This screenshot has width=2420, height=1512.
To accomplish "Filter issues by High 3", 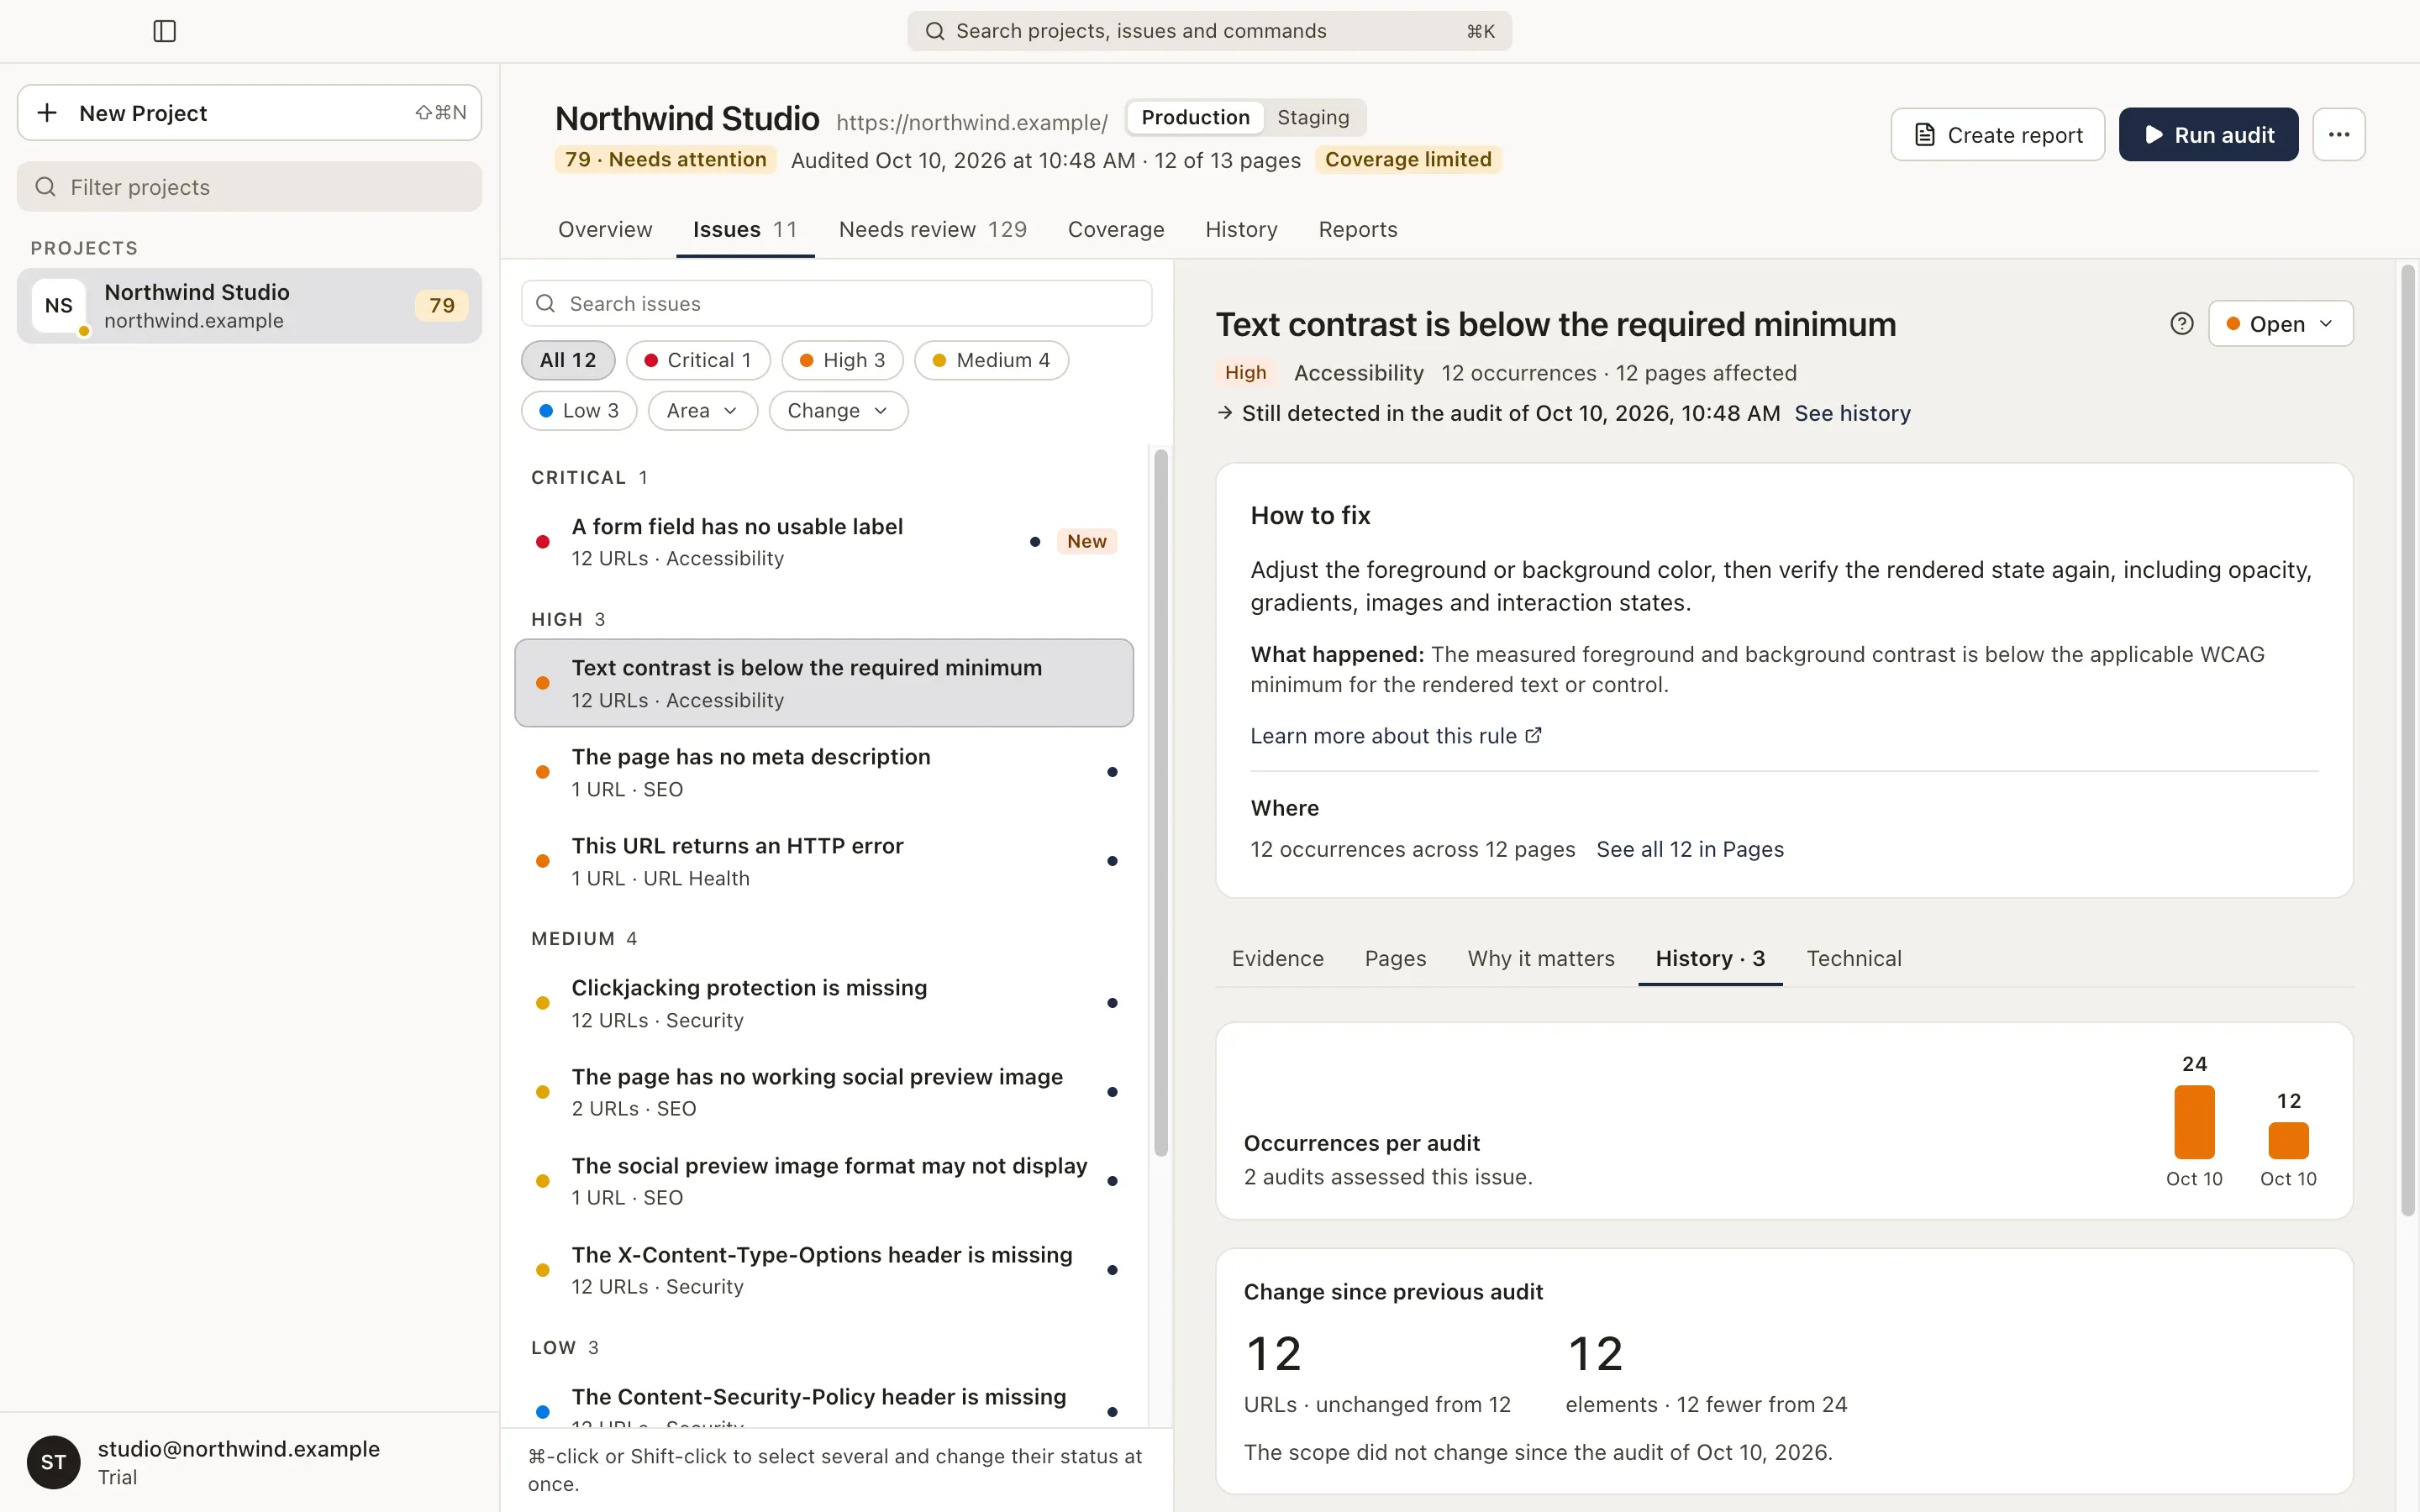I will point(842,360).
